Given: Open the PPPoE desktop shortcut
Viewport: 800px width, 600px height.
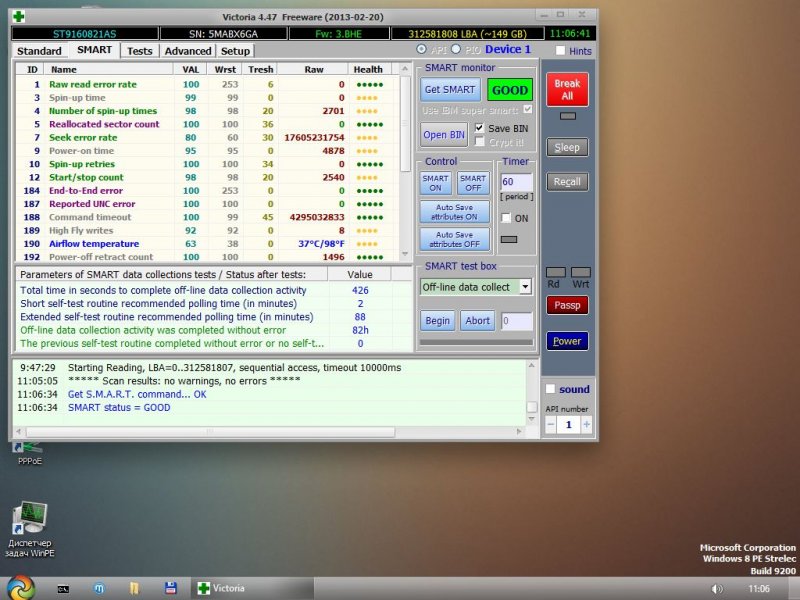Looking at the screenshot, I should coord(29,452).
